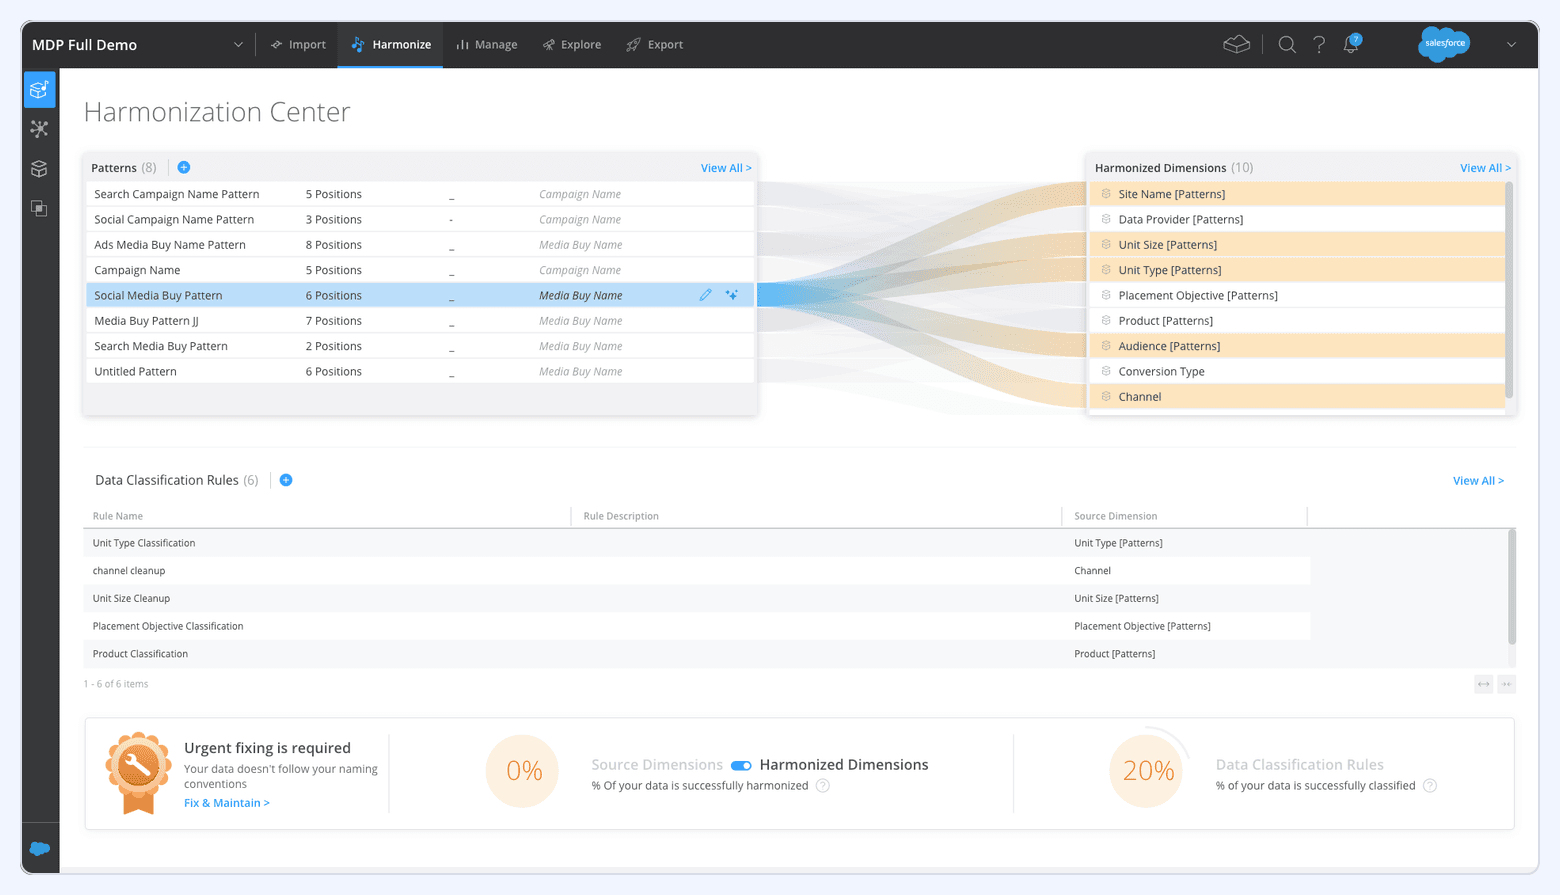The width and height of the screenshot is (1560, 895).
Task: Open the account chevron beside the Salesforce logo
Action: click(x=1510, y=44)
